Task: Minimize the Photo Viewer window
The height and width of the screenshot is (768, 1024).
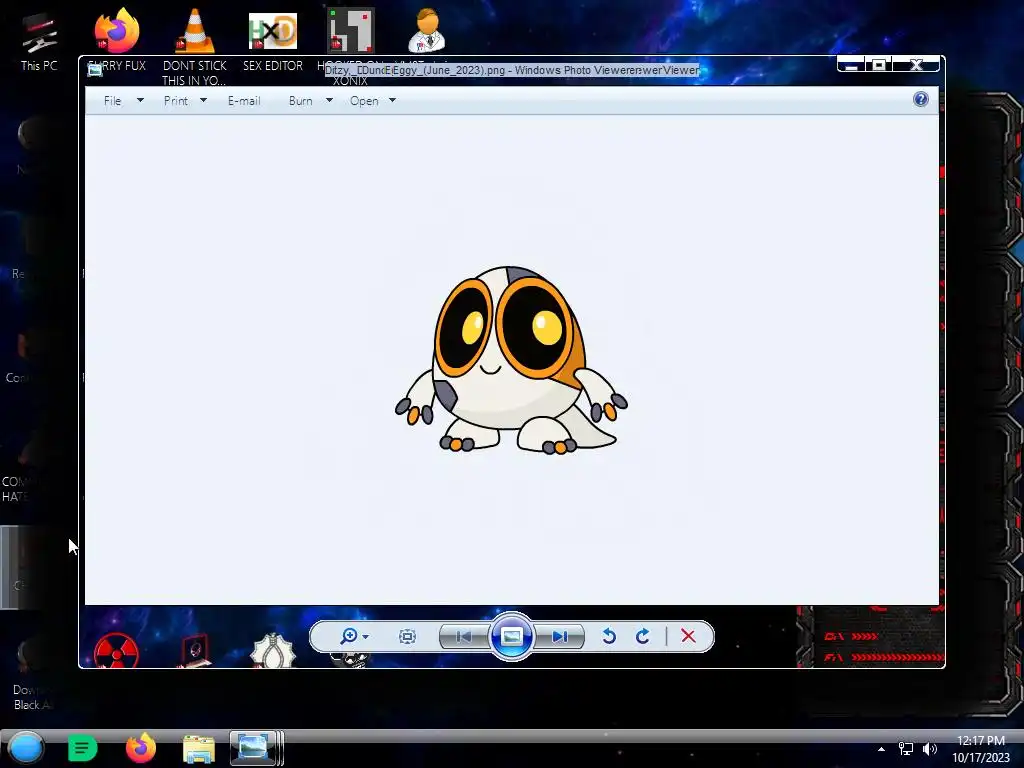Action: 851,65
